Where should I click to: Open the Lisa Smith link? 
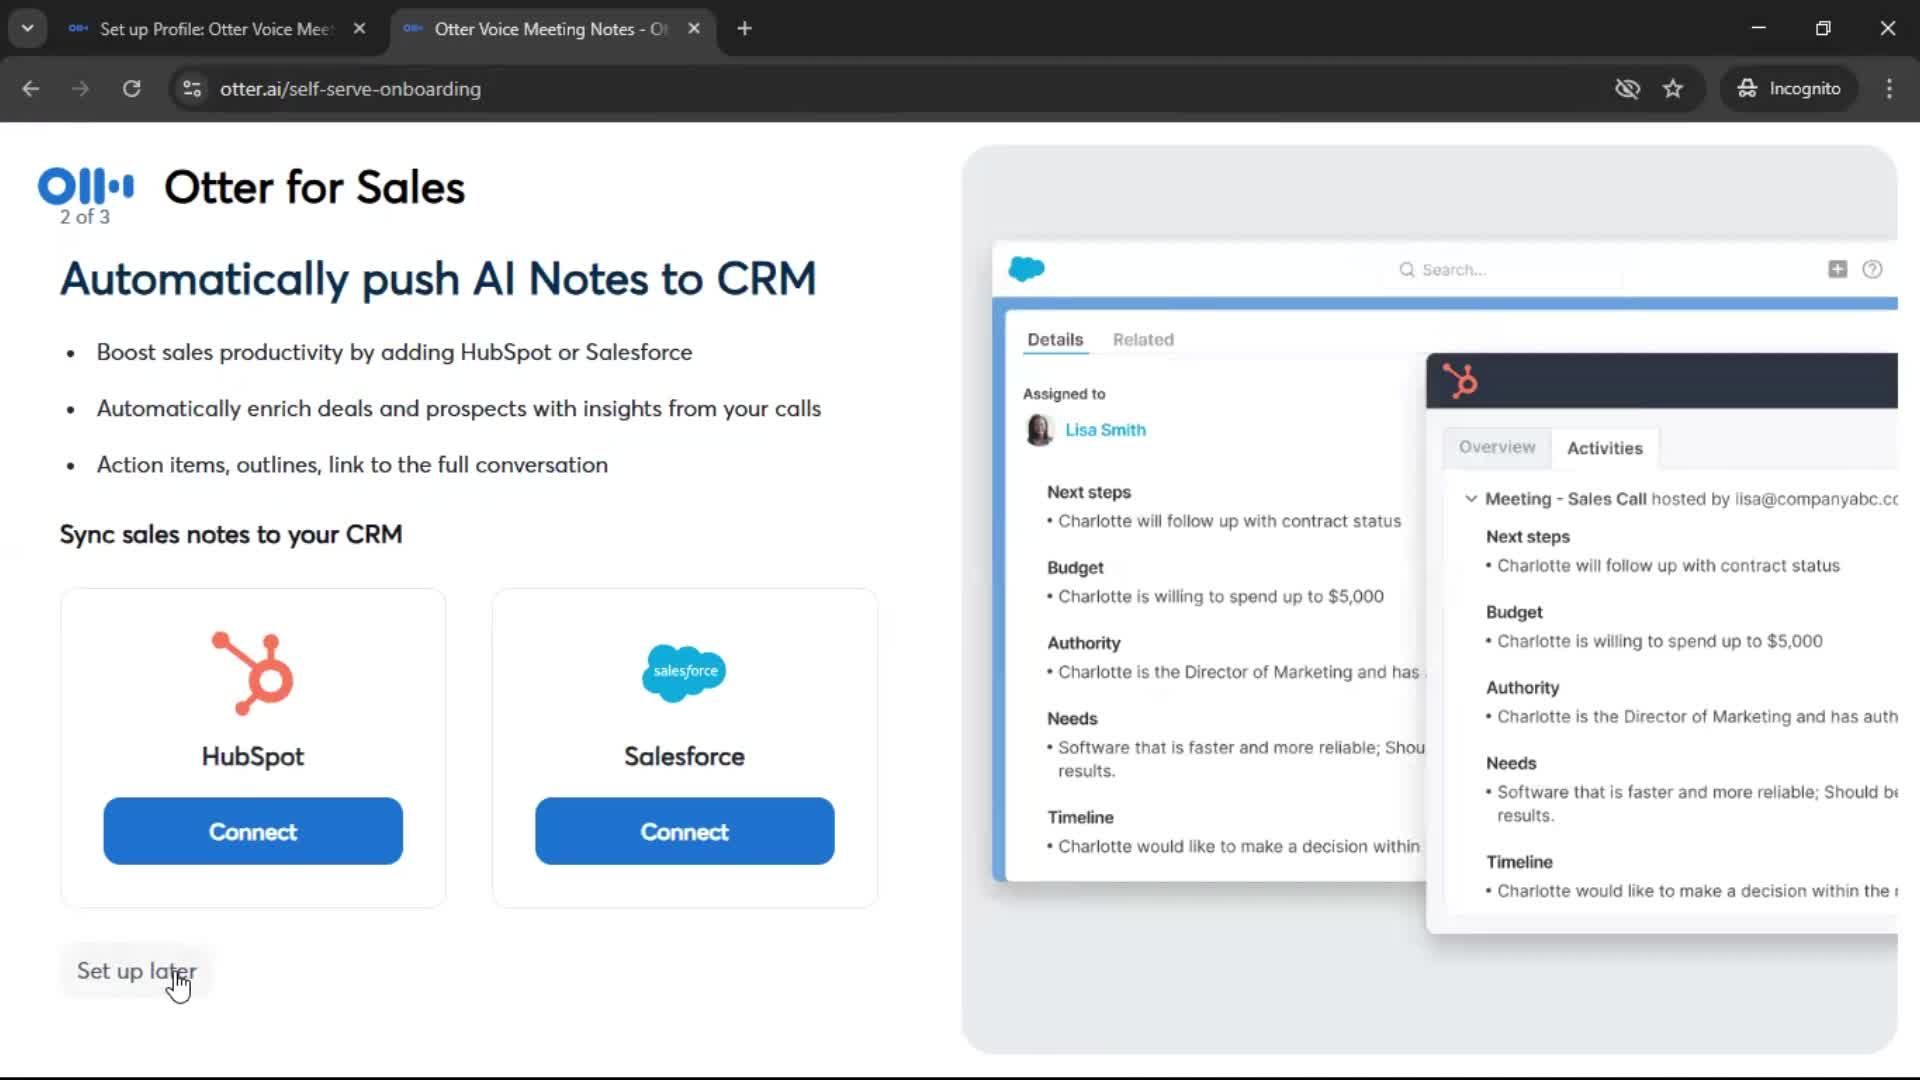(1105, 429)
